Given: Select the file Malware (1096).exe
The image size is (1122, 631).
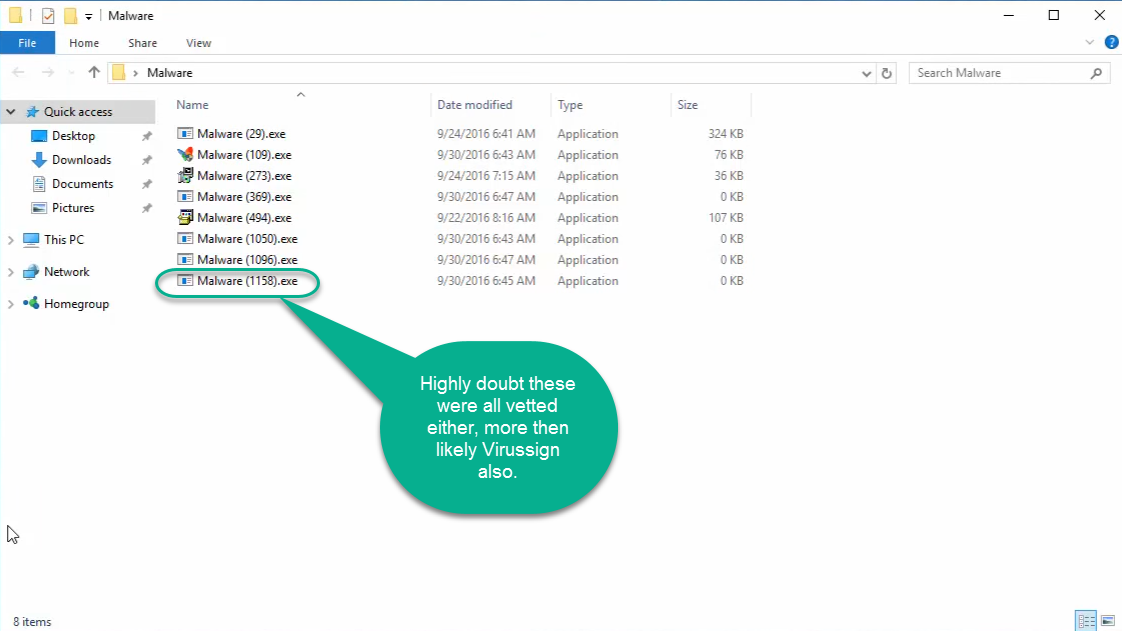Looking at the screenshot, I should pos(247,260).
